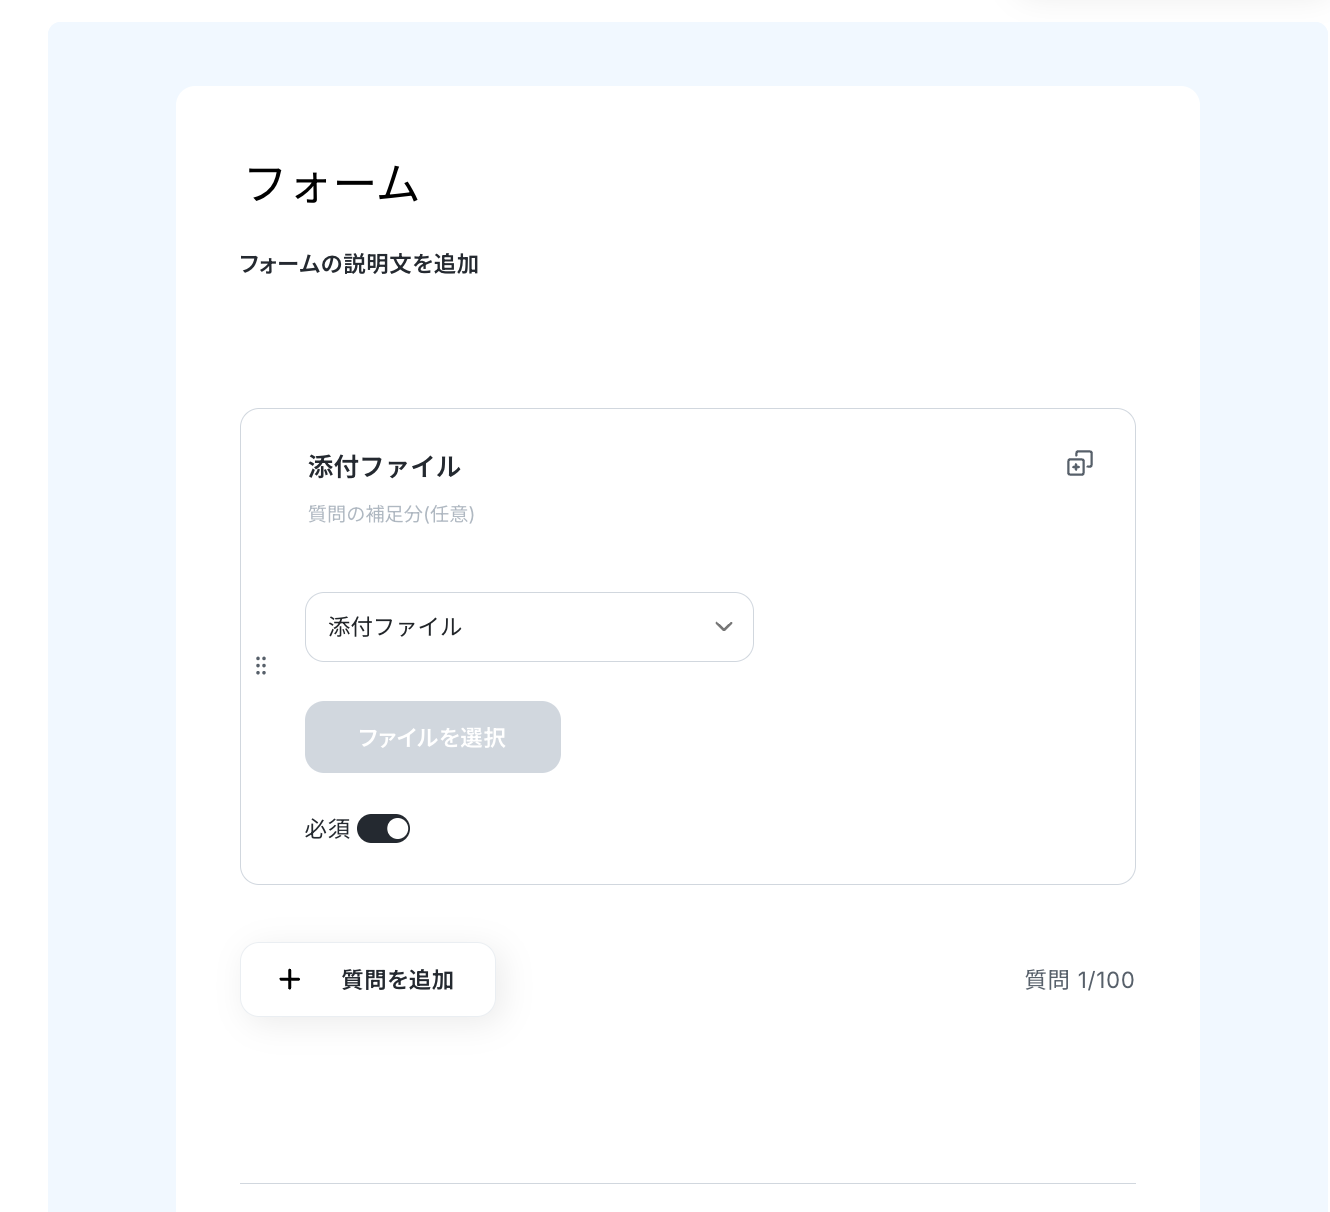Add a new question with 質問を追加
The width and height of the screenshot is (1330, 1212).
pyautogui.click(x=368, y=980)
